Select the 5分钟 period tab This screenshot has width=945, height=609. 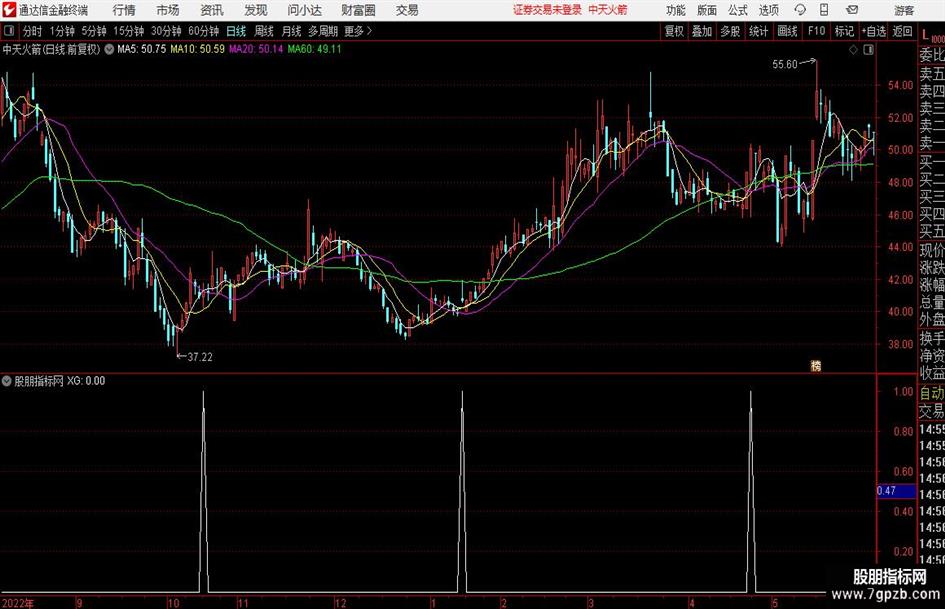(x=93, y=31)
